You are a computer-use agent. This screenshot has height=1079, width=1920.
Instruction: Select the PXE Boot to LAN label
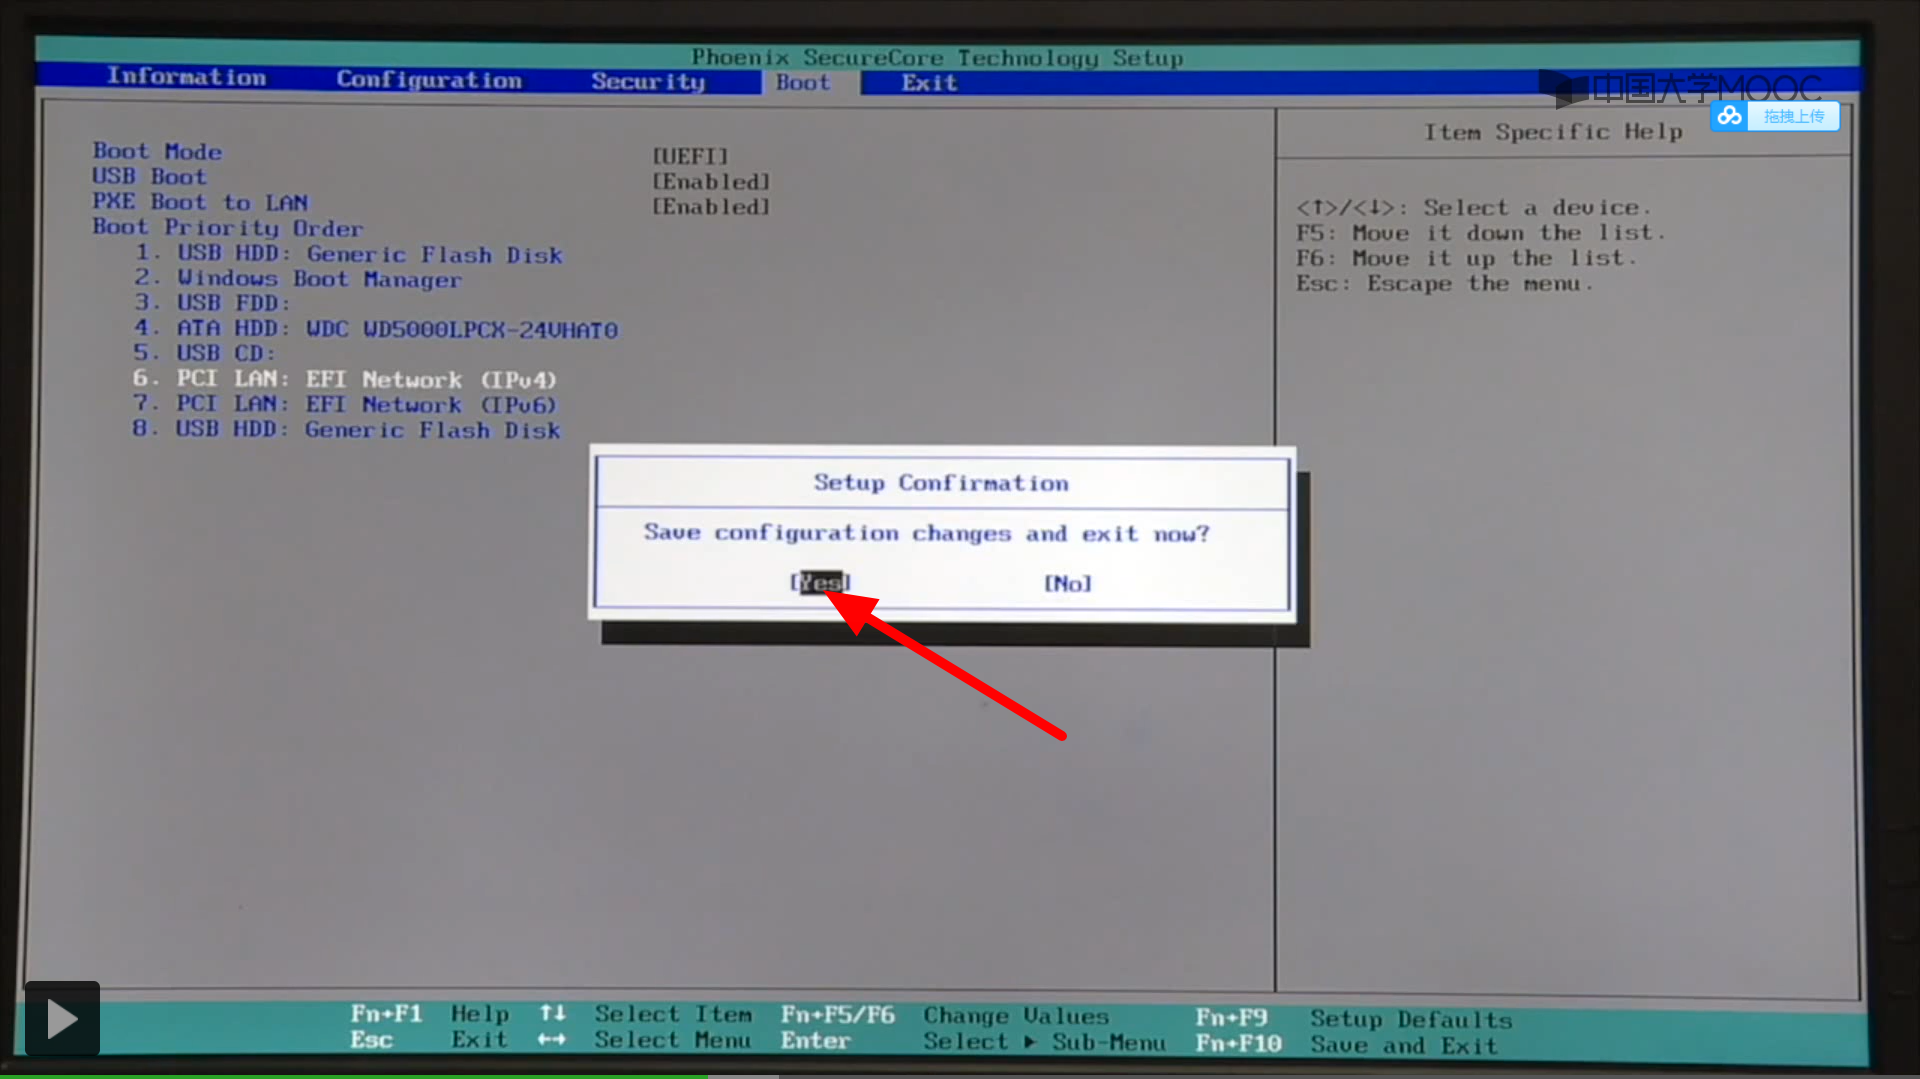point(200,202)
